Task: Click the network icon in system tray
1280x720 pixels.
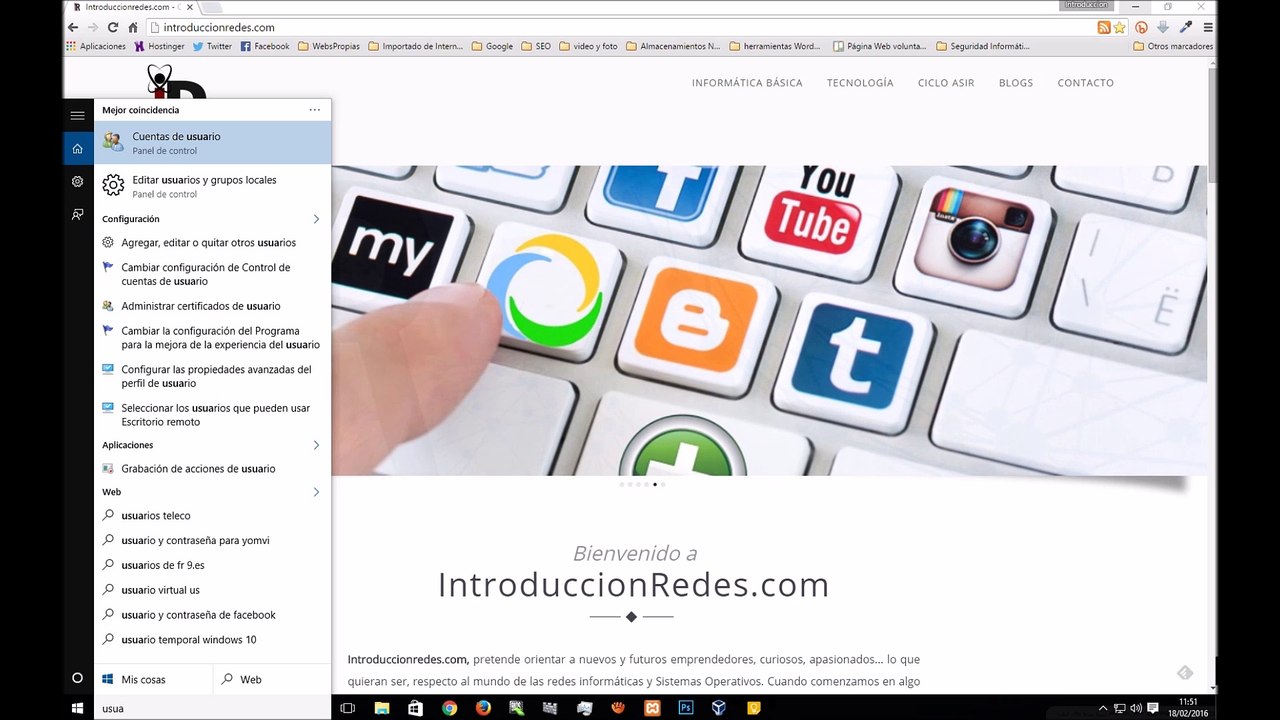Action: (x=1119, y=708)
